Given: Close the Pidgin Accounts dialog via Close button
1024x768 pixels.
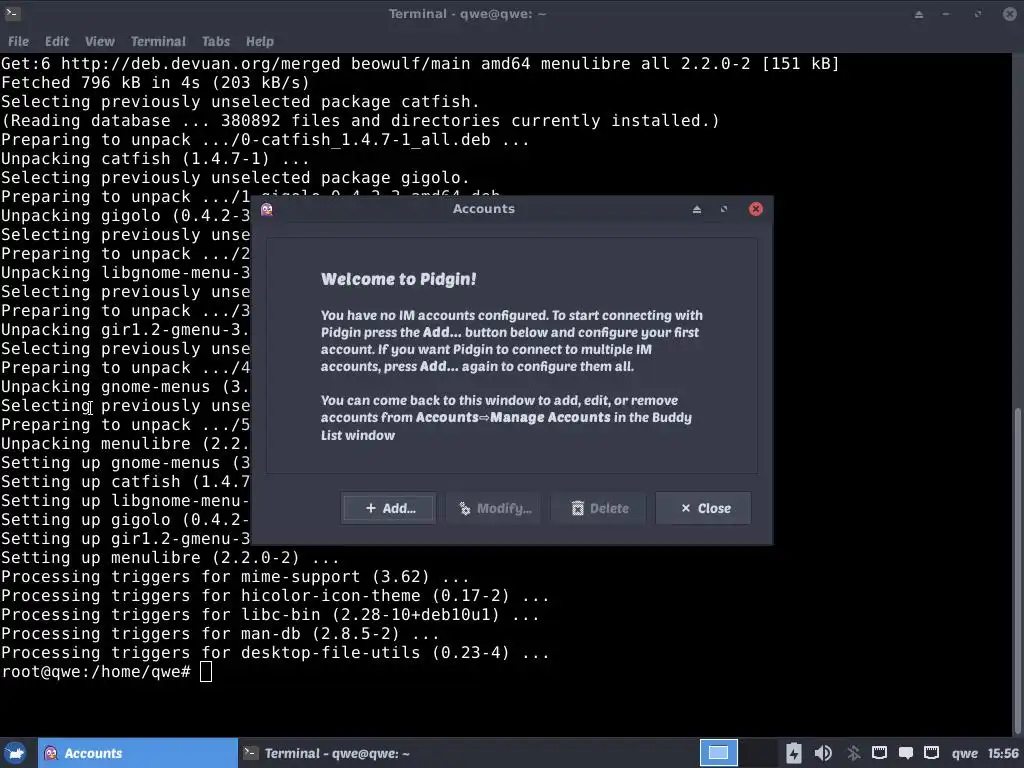Looking at the screenshot, I should [704, 508].
